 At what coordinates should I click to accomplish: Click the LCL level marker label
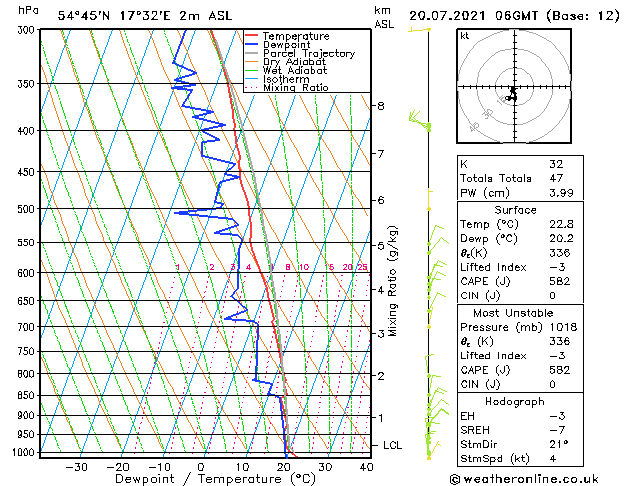coord(392,445)
